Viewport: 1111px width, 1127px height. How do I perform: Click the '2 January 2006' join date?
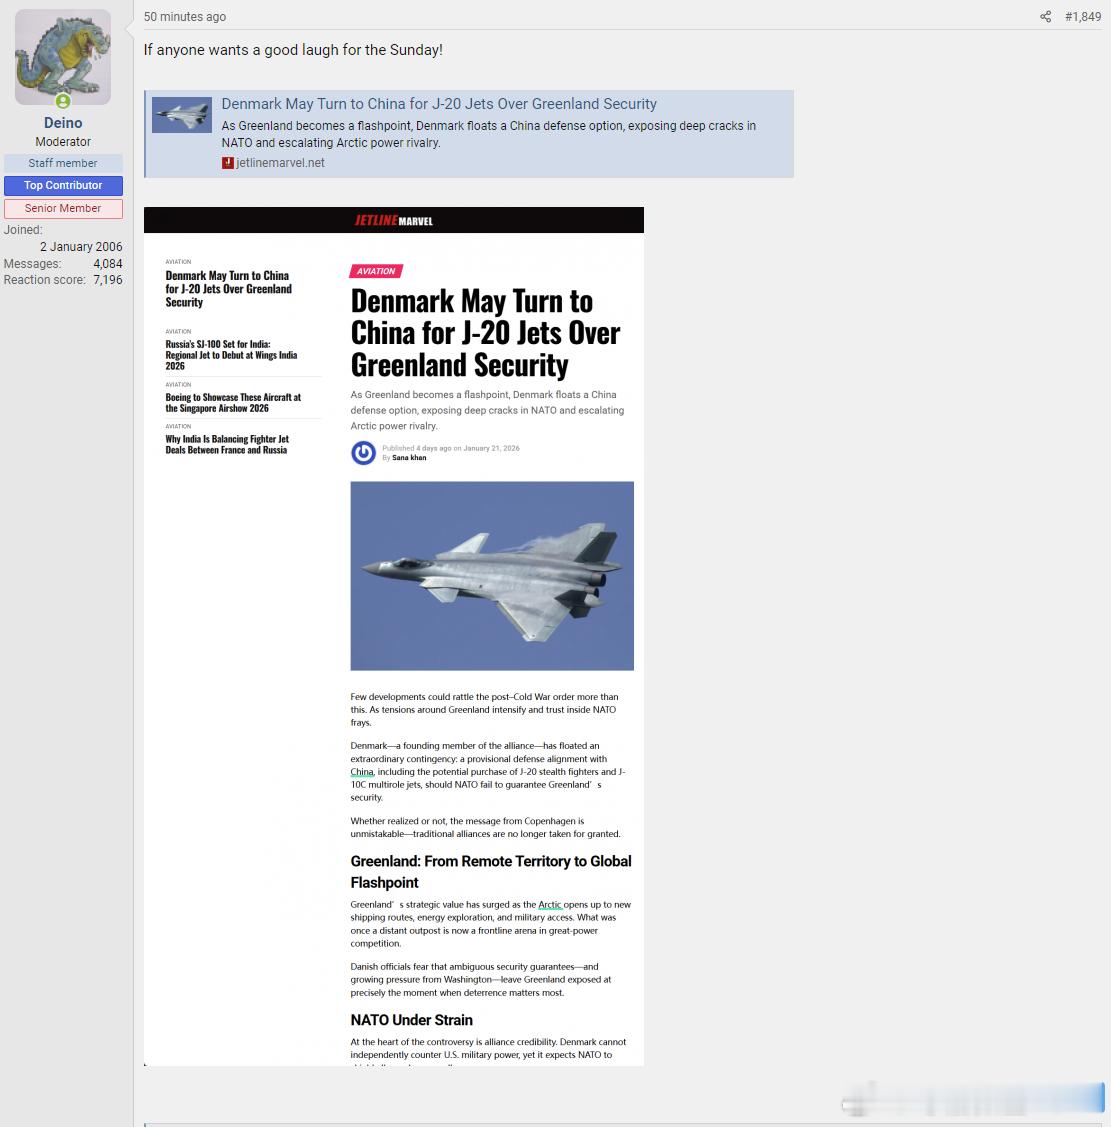tap(81, 247)
